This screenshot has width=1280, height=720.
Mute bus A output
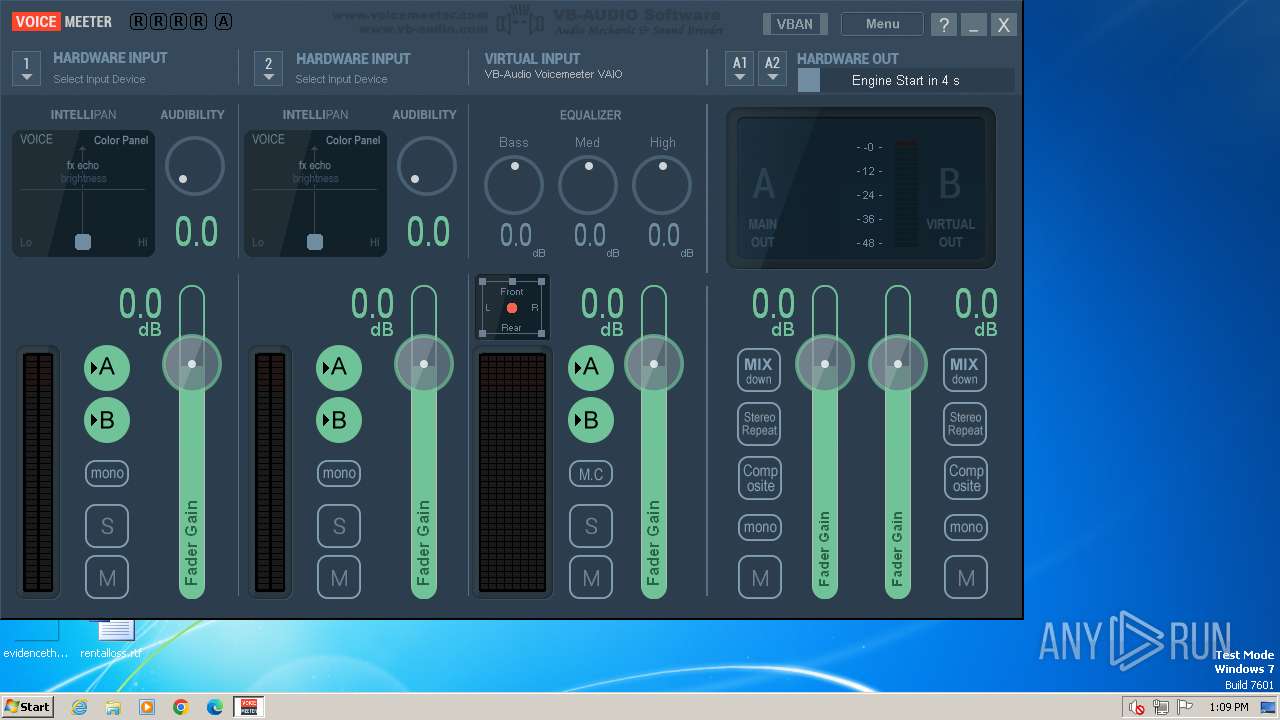pyautogui.click(x=760, y=578)
